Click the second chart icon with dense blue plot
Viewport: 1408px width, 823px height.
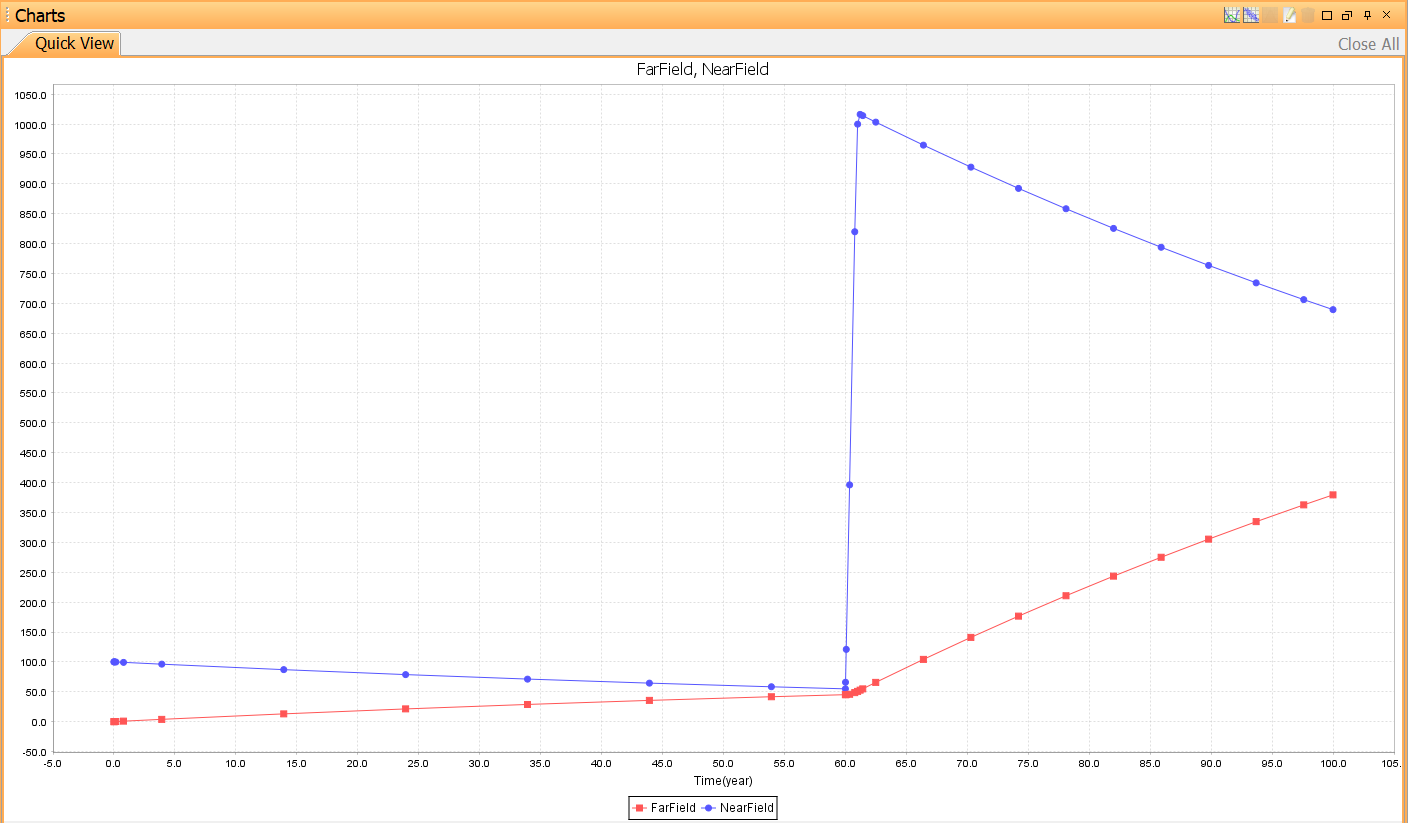(x=1251, y=15)
